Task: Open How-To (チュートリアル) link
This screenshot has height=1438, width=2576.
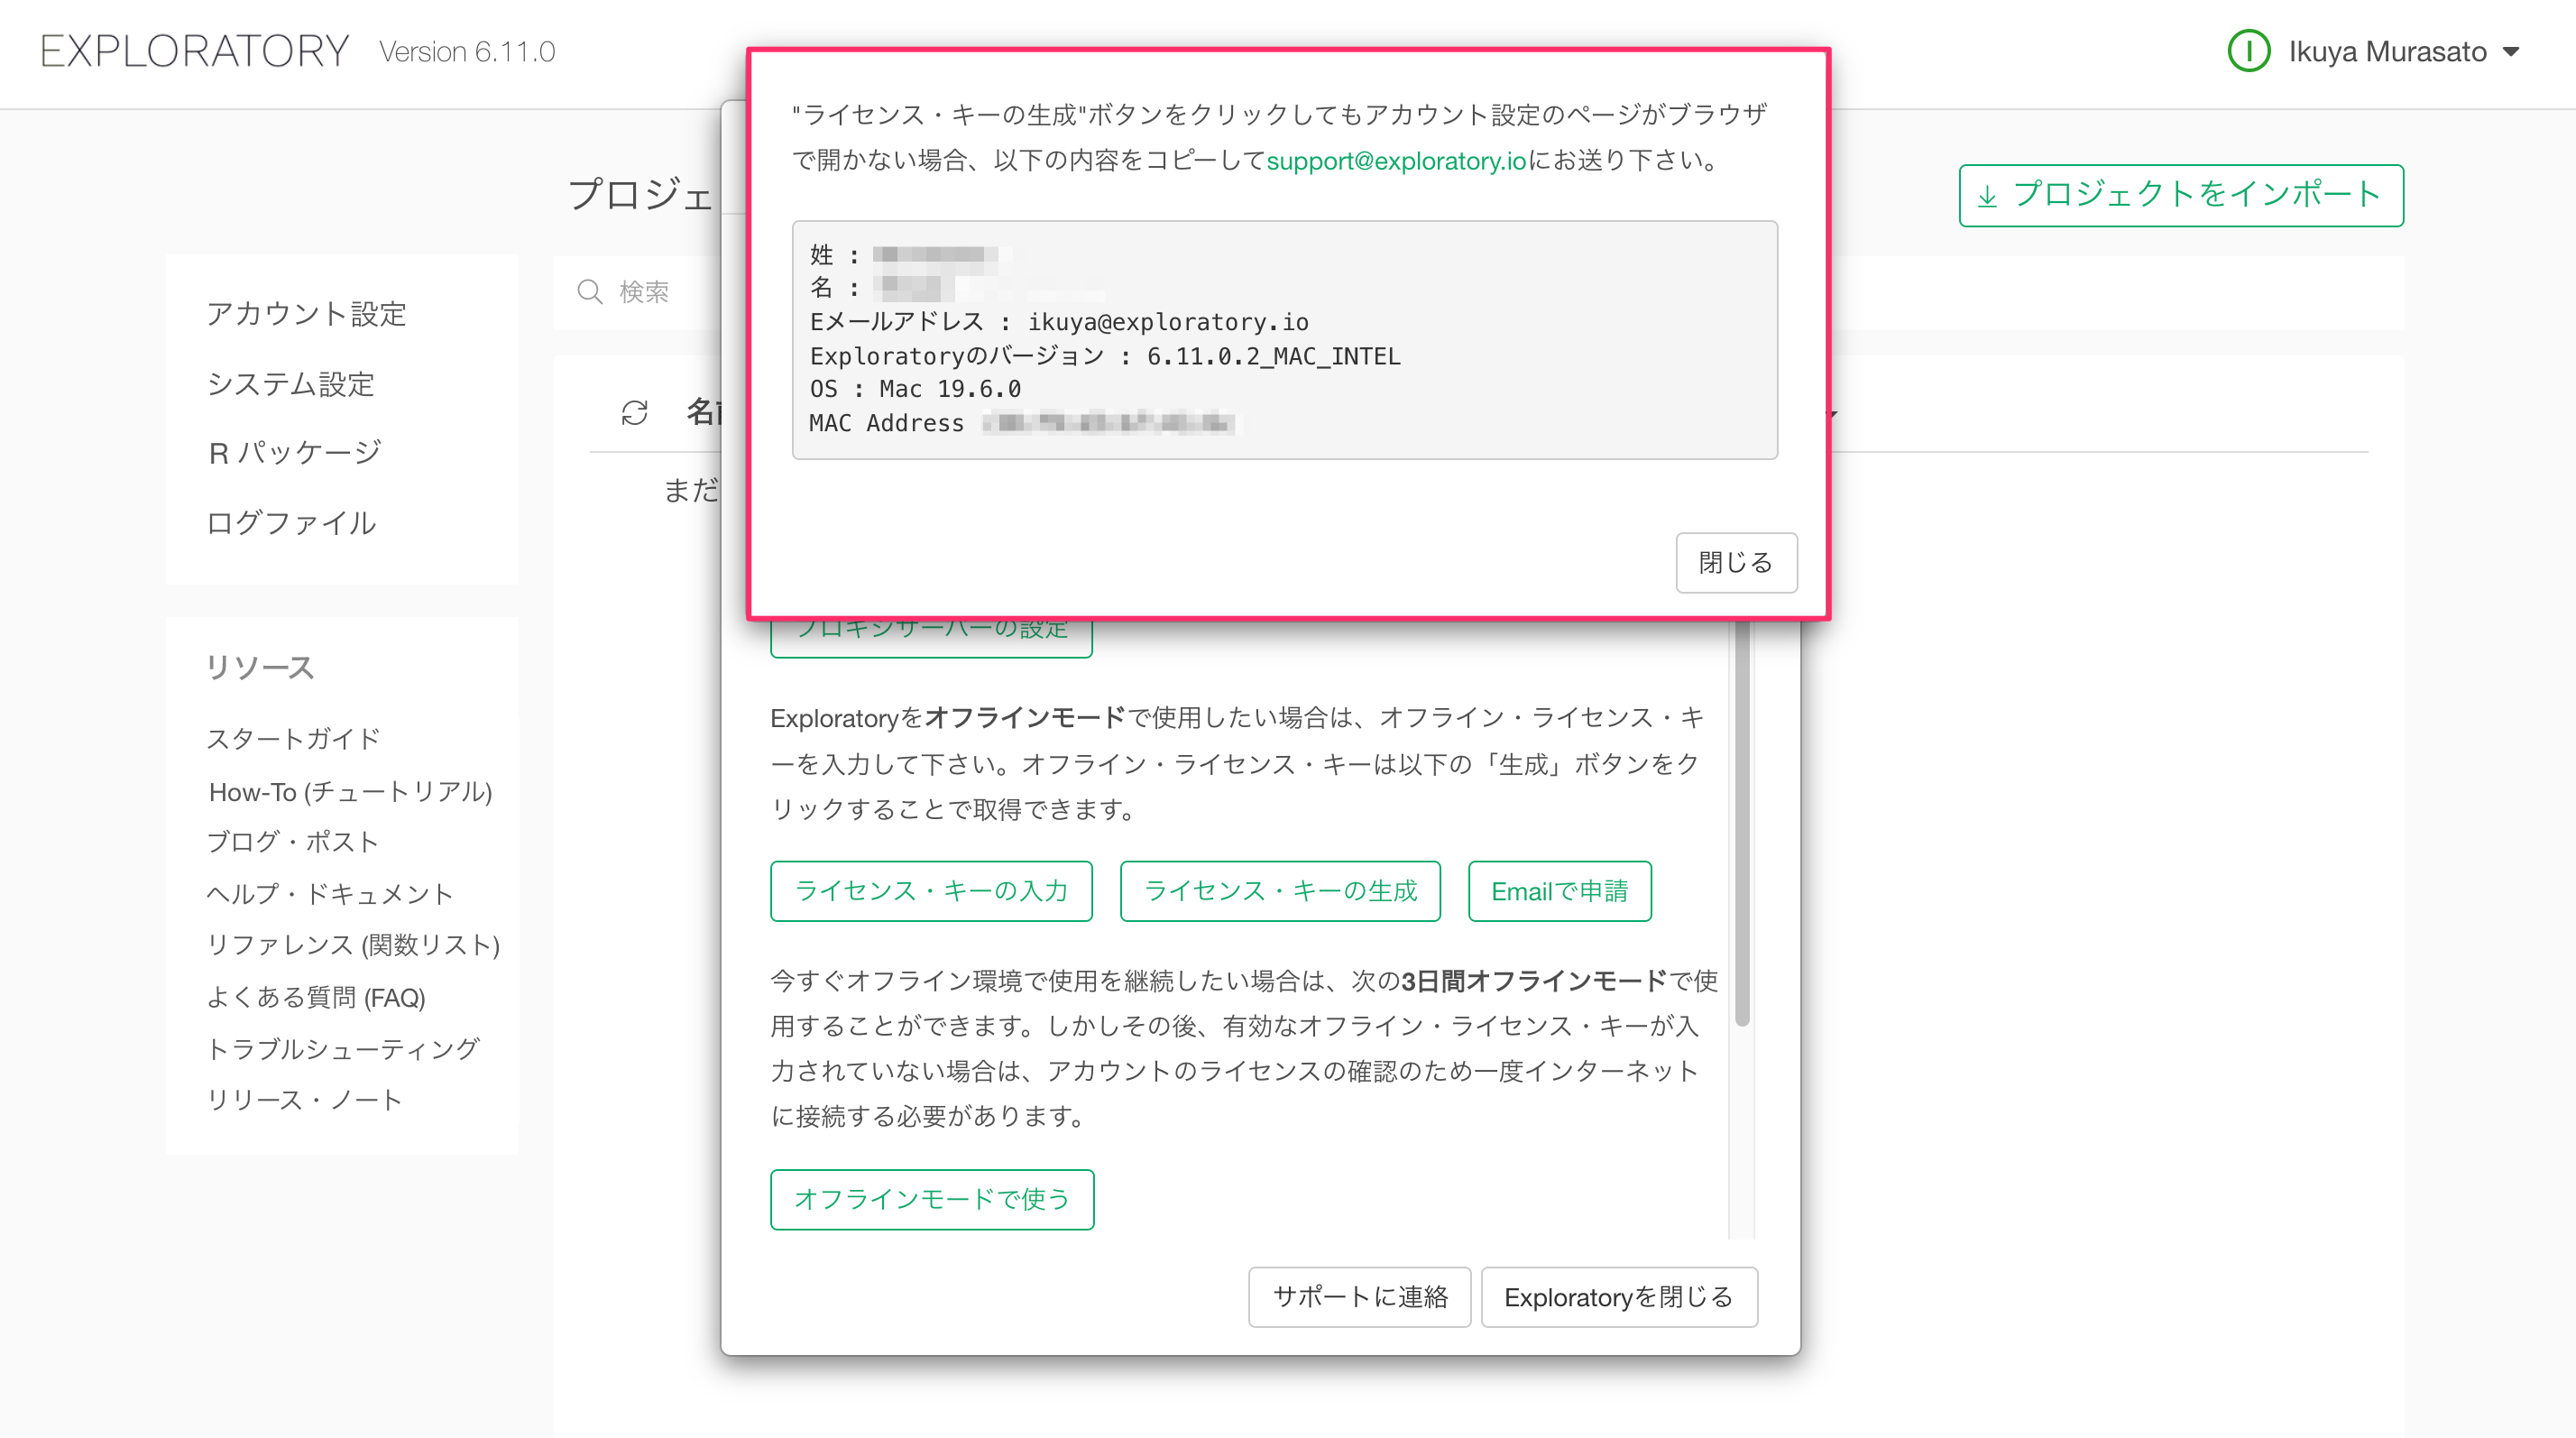Action: point(350,791)
